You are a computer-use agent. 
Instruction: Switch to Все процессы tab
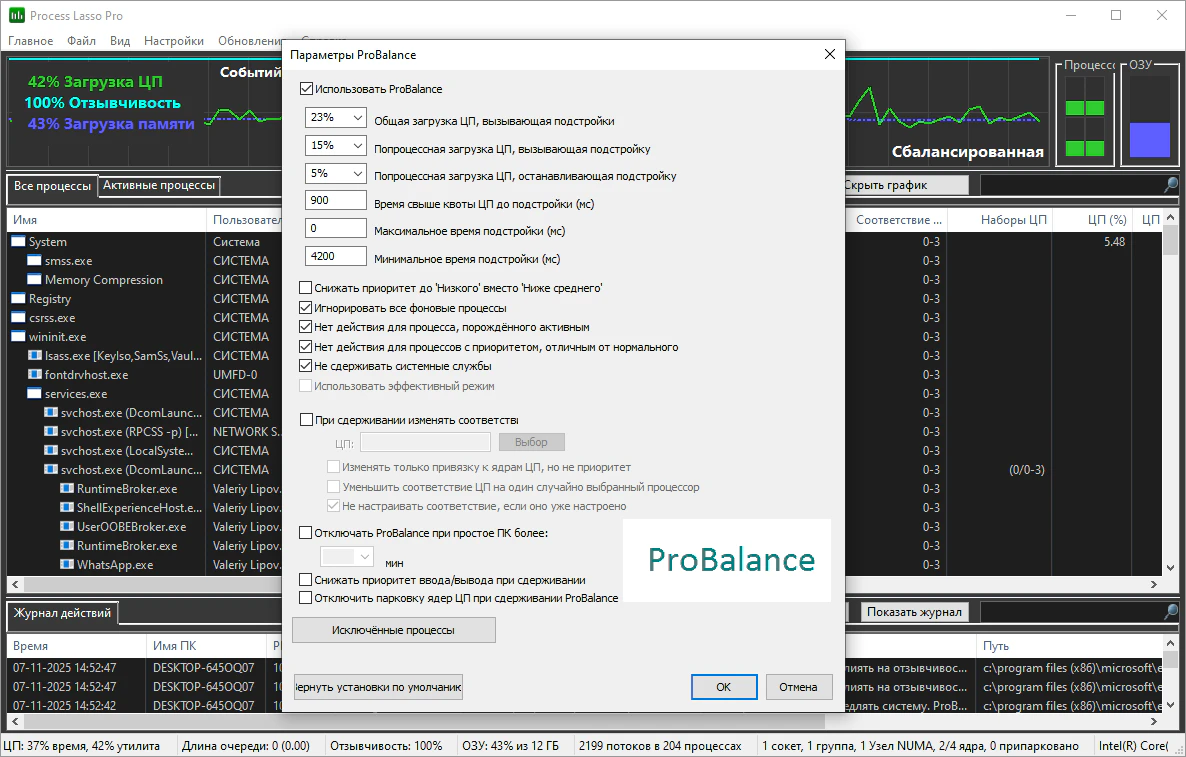52,186
